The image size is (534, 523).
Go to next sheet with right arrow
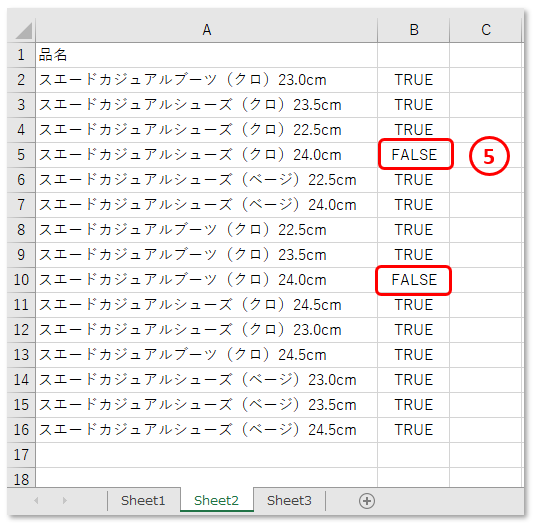point(65,501)
